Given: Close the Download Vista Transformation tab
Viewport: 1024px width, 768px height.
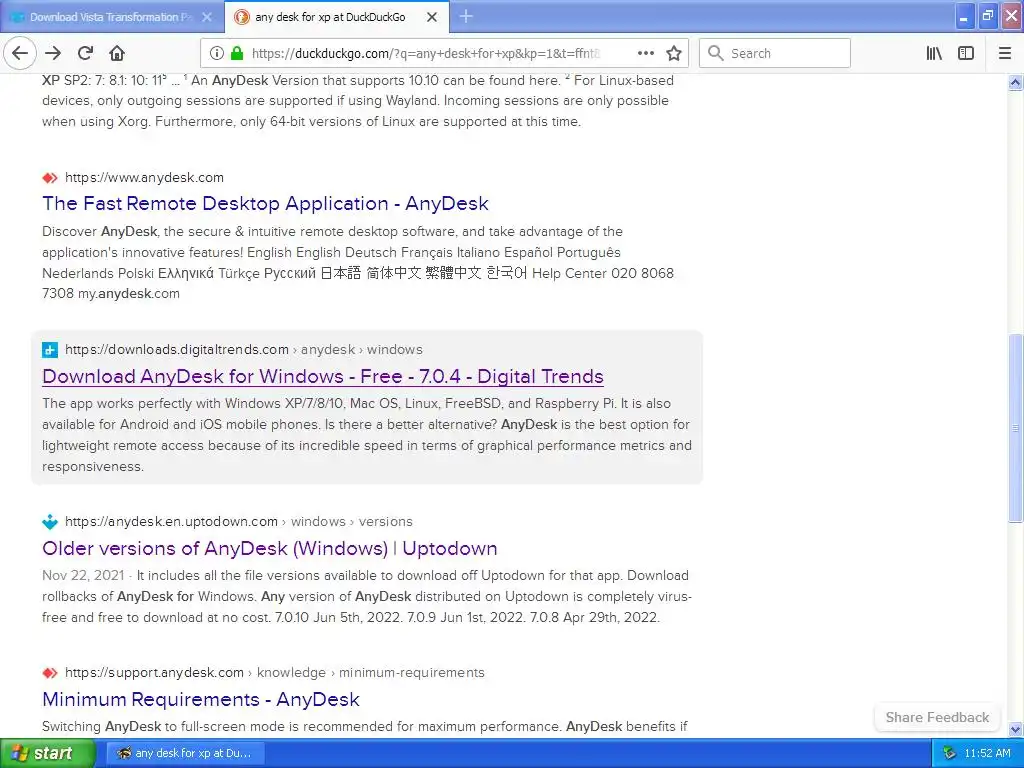Looking at the screenshot, I should [x=207, y=17].
